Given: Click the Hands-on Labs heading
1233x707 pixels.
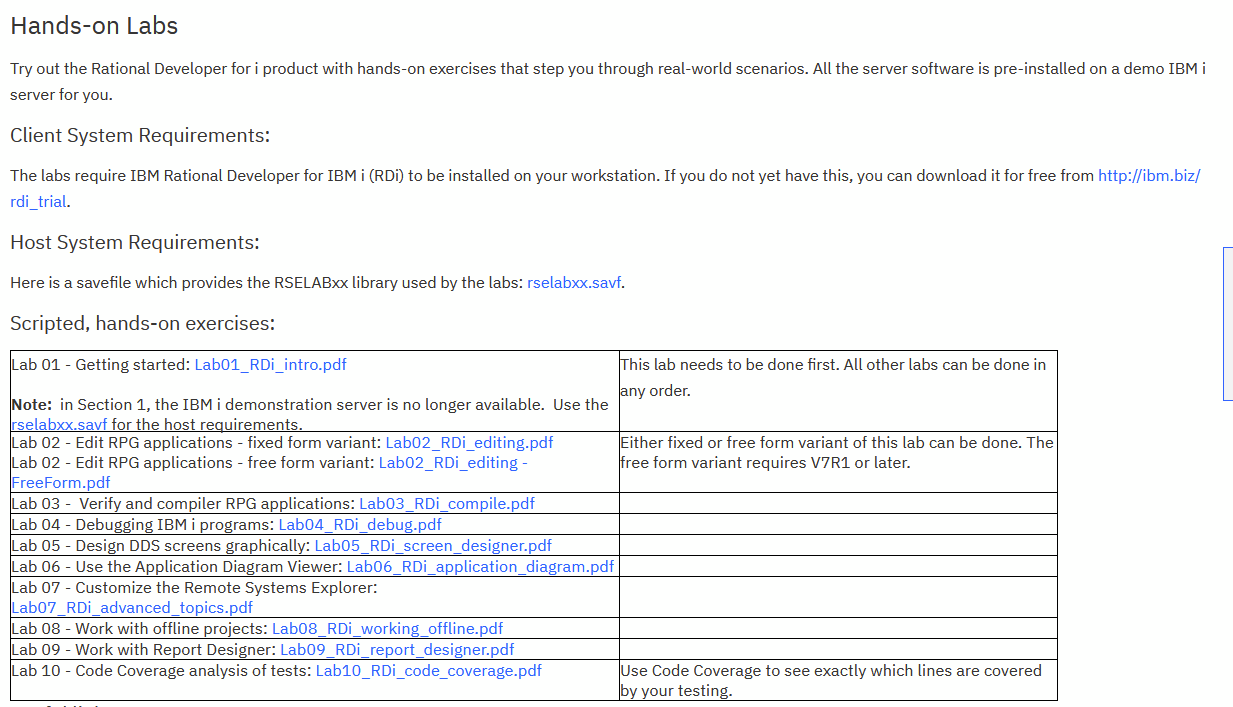Looking at the screenshot, I should coord(94,27).
